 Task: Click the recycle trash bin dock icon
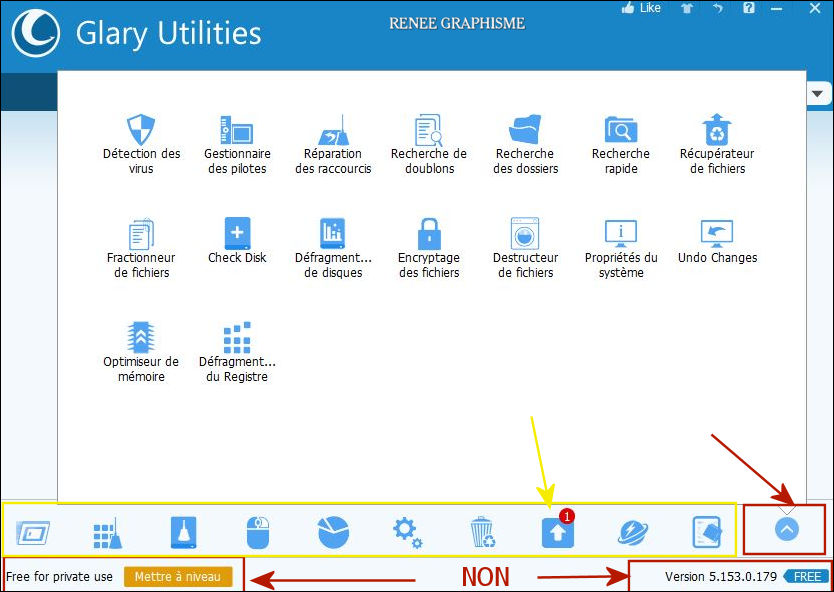point(482,532)
